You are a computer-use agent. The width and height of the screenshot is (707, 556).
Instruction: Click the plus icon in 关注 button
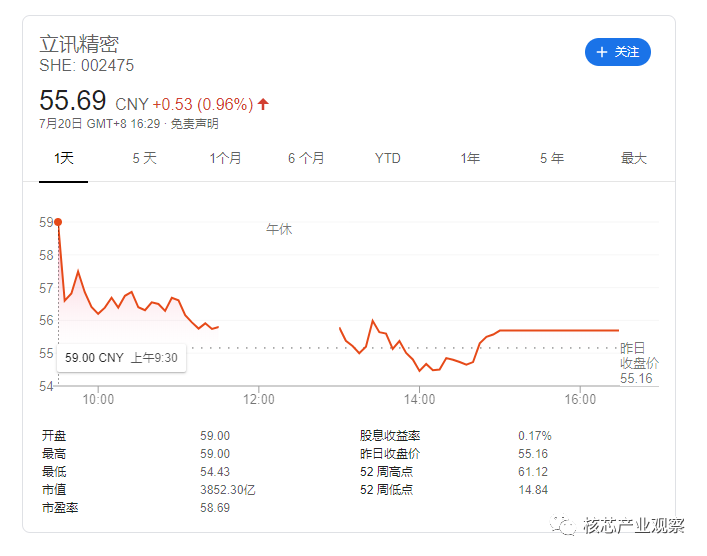pyautogui.click(x=601, y=52)
